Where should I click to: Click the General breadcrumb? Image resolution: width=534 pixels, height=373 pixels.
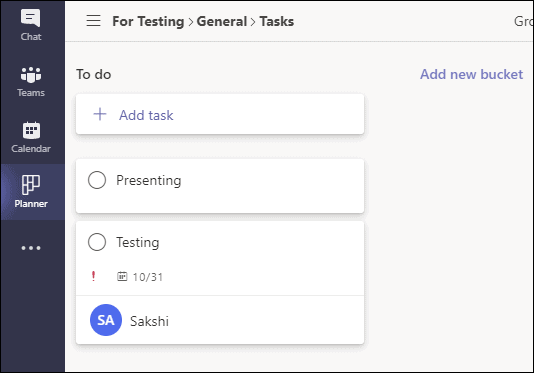point(222,21)
